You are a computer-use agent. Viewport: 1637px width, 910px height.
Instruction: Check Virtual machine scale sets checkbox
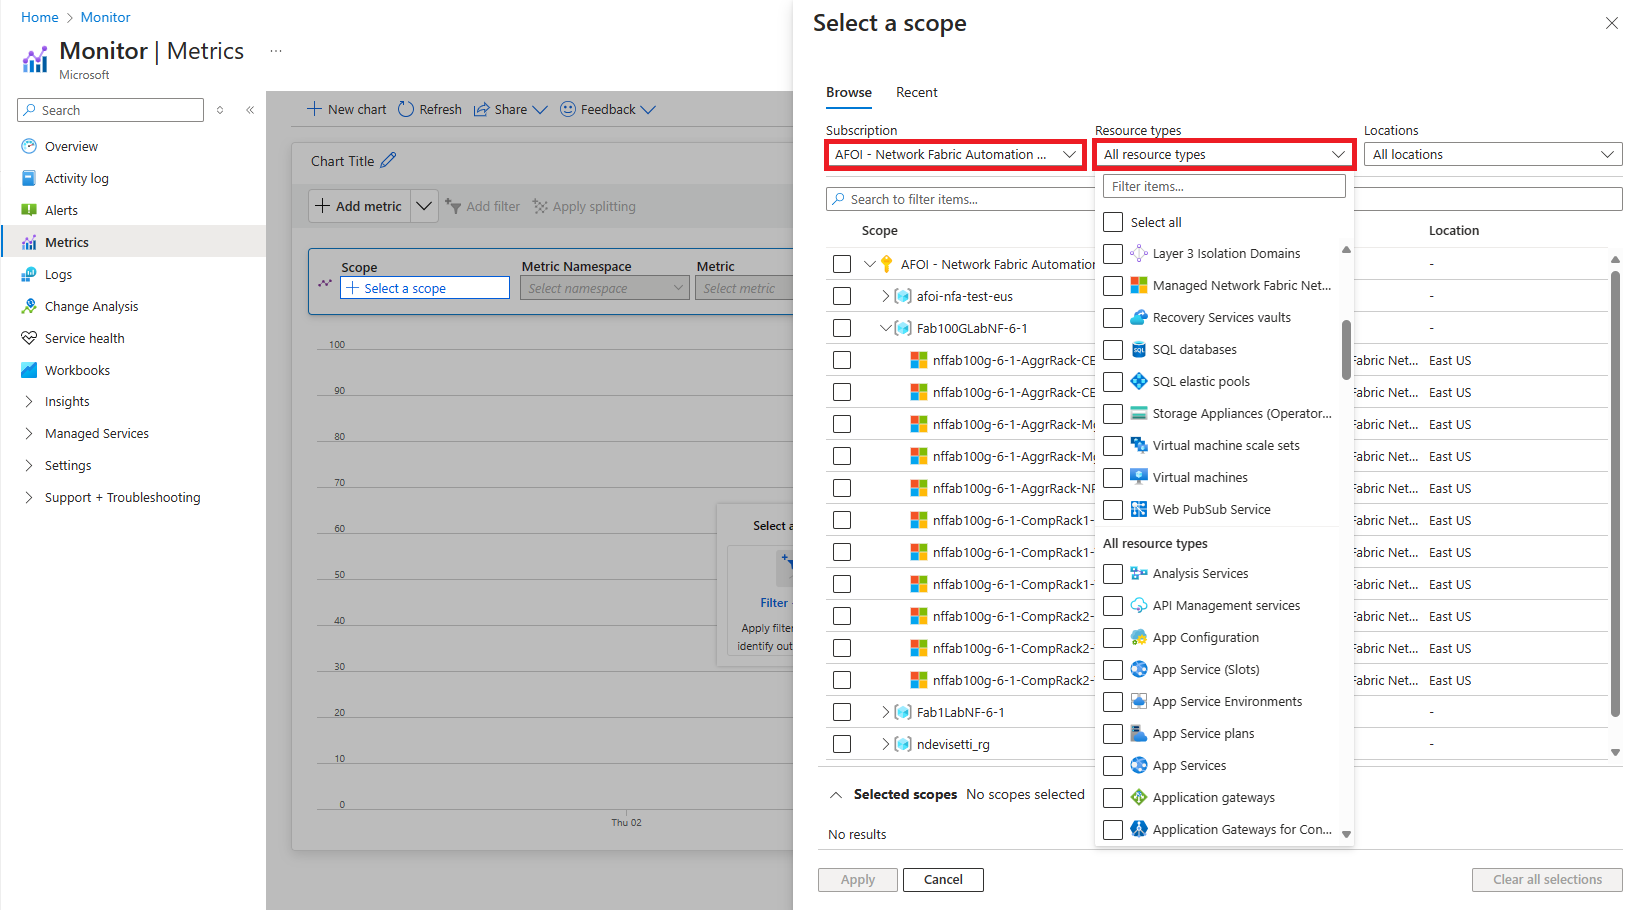pos(1113,445)
